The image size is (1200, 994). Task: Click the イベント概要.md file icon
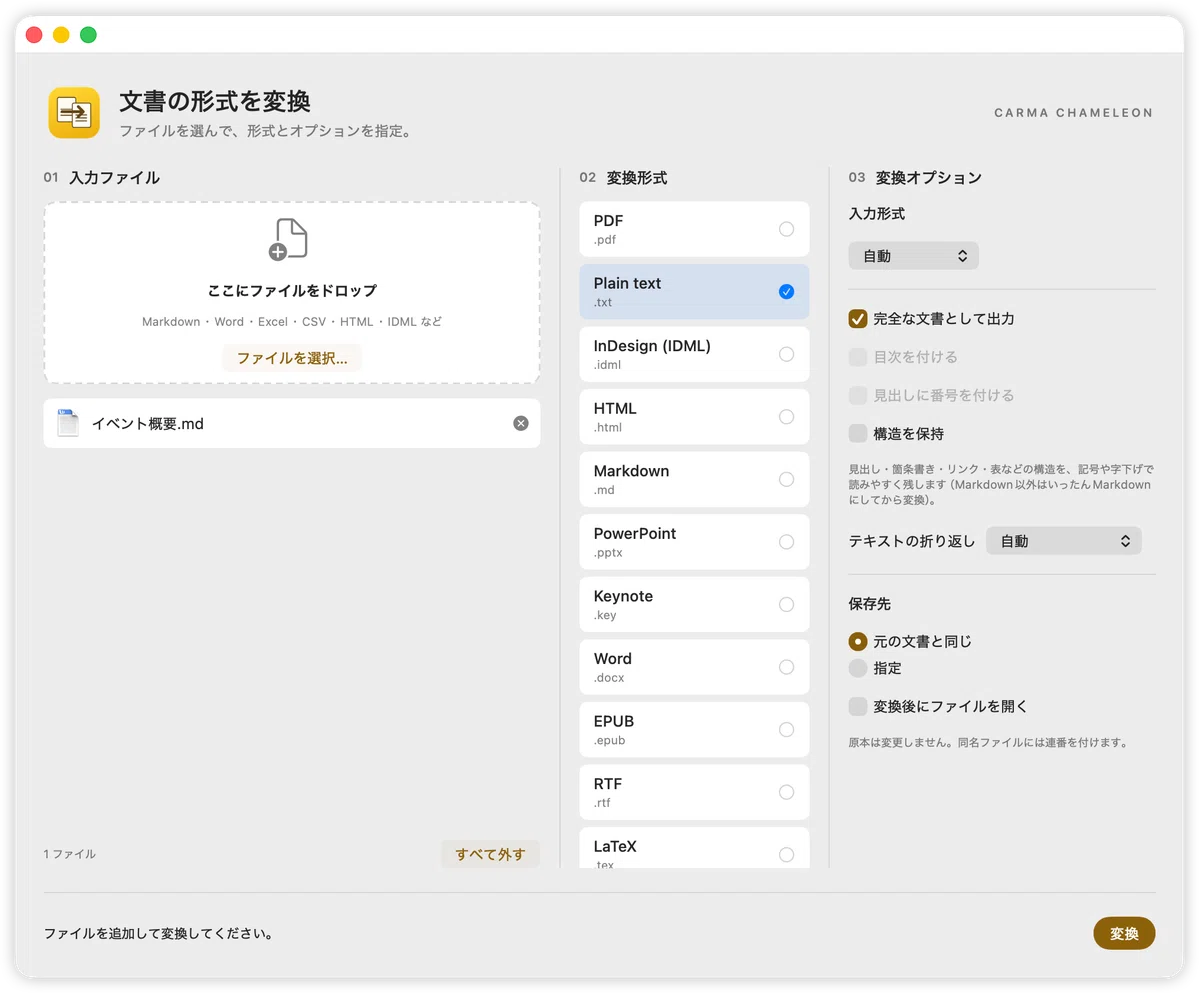pyautogui.click(x=68, y=423)
